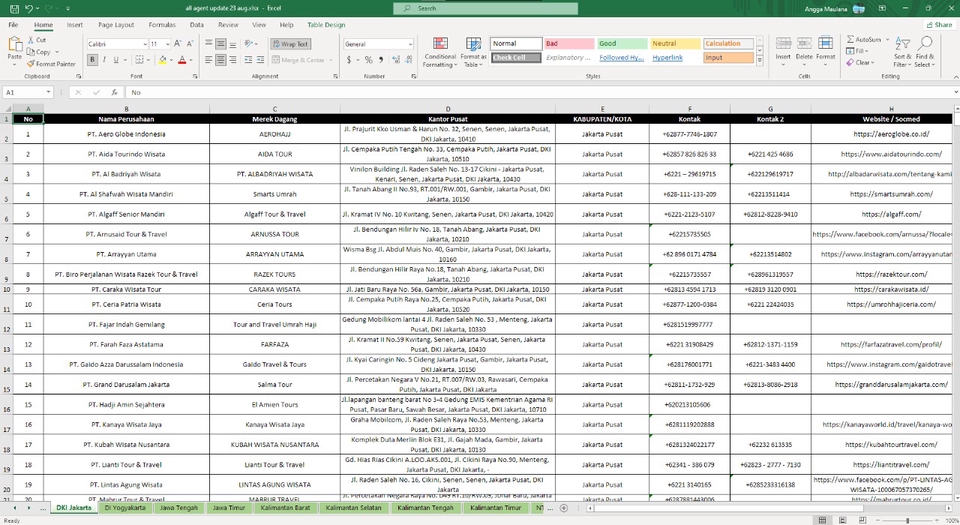Open the font name Calibri dropdown
This screenshot has width=960, height=525.
[x=145, y=44]
